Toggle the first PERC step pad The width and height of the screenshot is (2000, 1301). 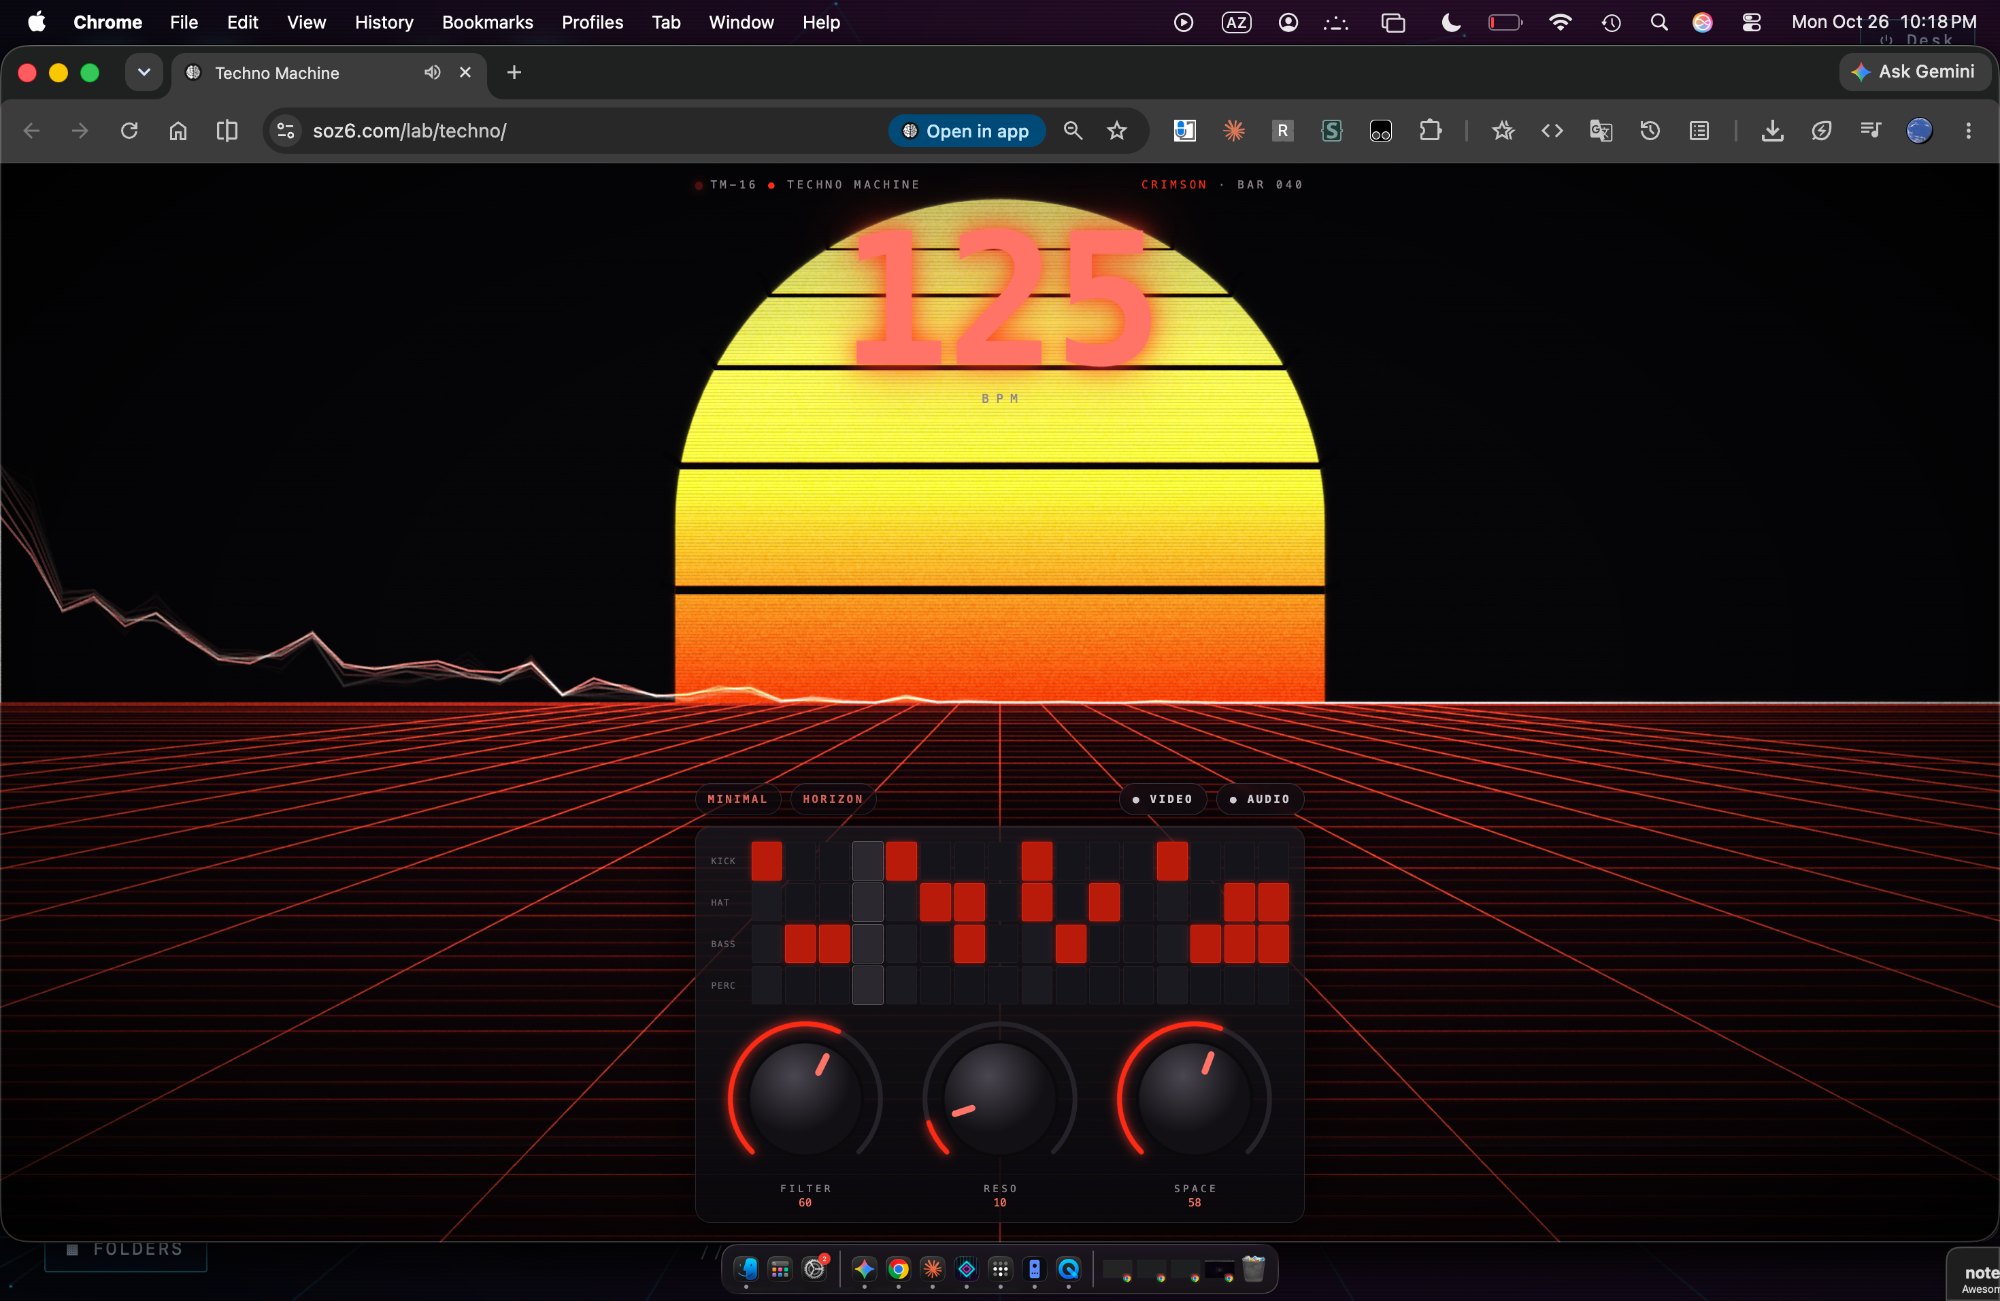767,985
